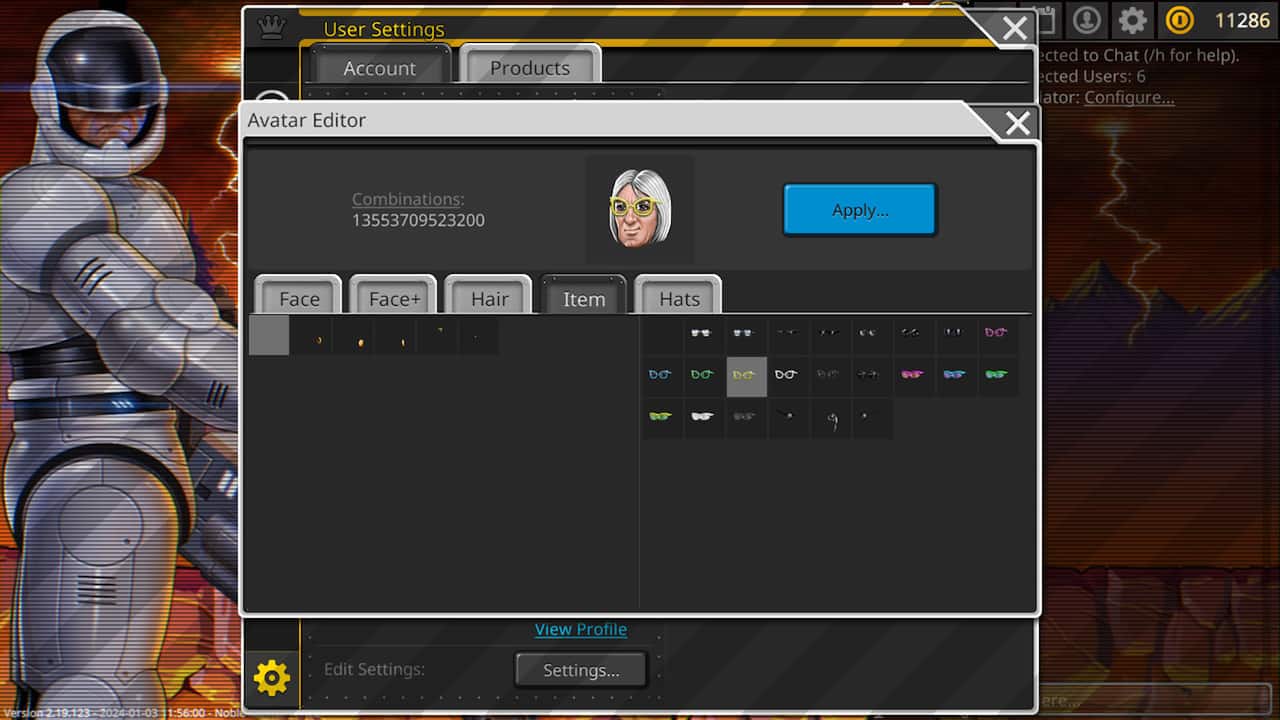Image resolution: width=1280 pixels, height=720 pixels.
Task: Select the highlighted yellow round glasses
Action: coord(745,376)
